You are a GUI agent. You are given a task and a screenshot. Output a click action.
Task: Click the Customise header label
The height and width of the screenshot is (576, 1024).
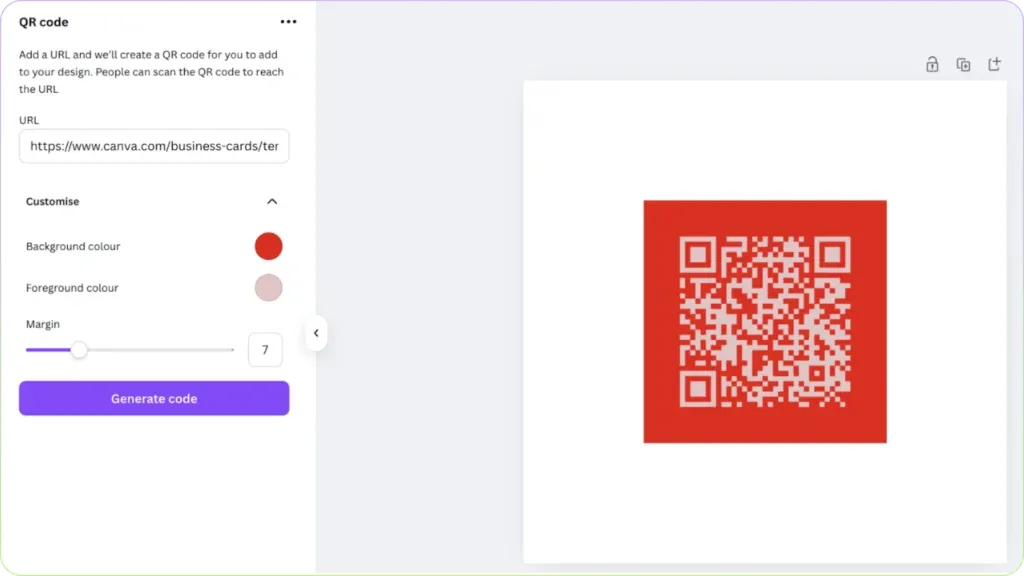[x=52, y=201]
